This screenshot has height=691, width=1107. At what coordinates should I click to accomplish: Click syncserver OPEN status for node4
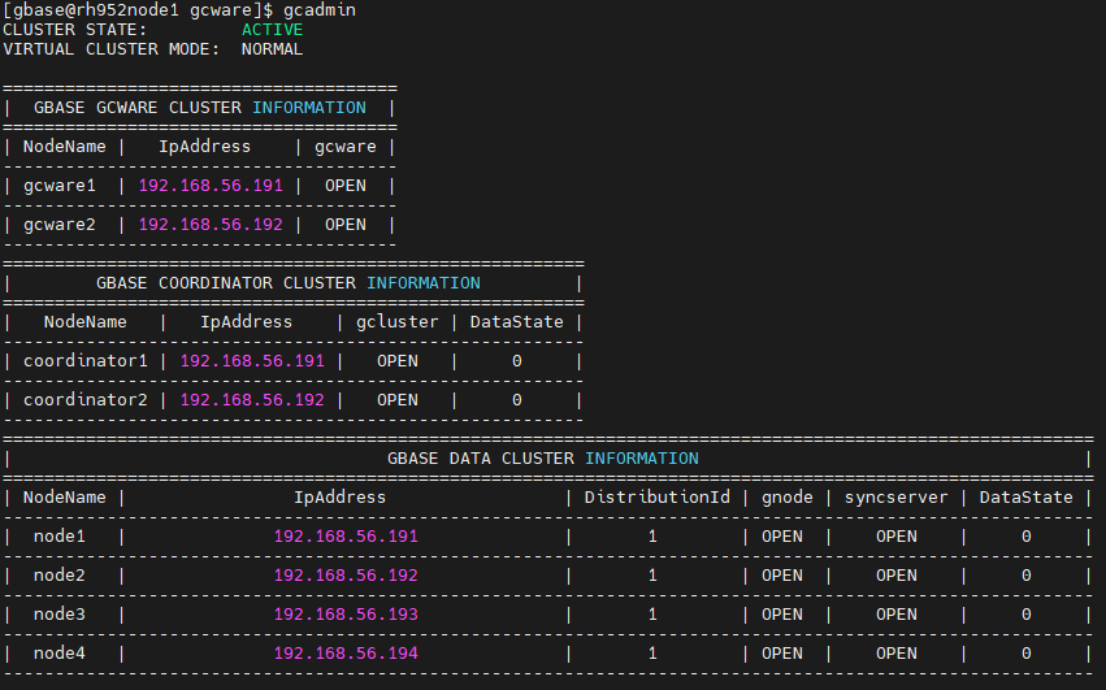896,653
